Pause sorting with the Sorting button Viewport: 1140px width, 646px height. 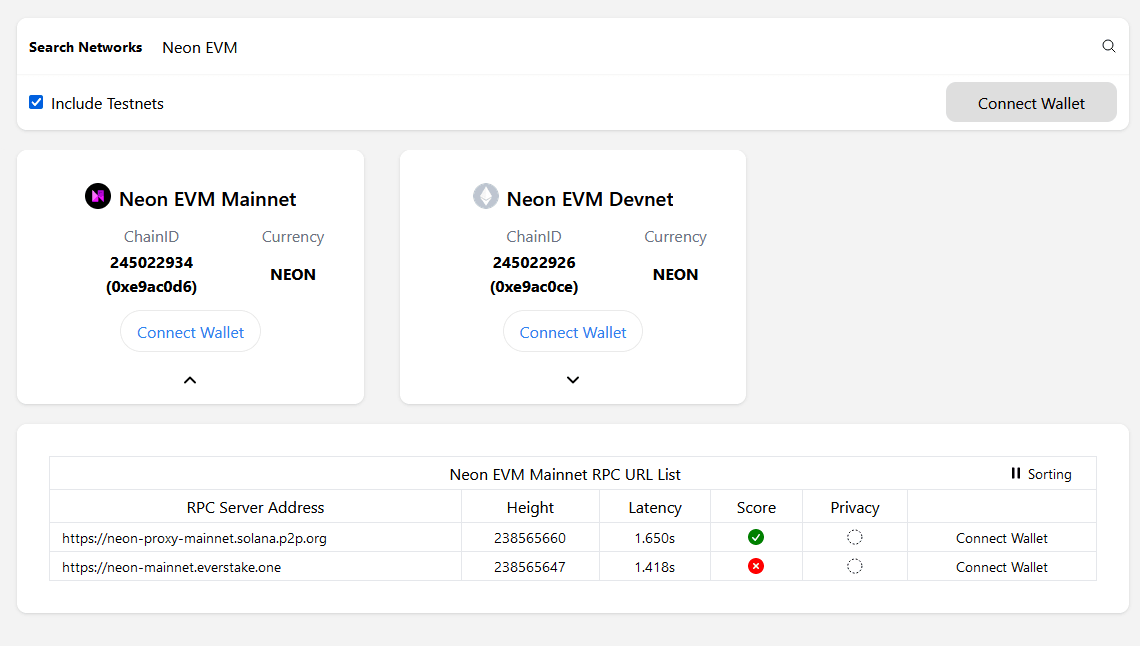coord(1041,474)
